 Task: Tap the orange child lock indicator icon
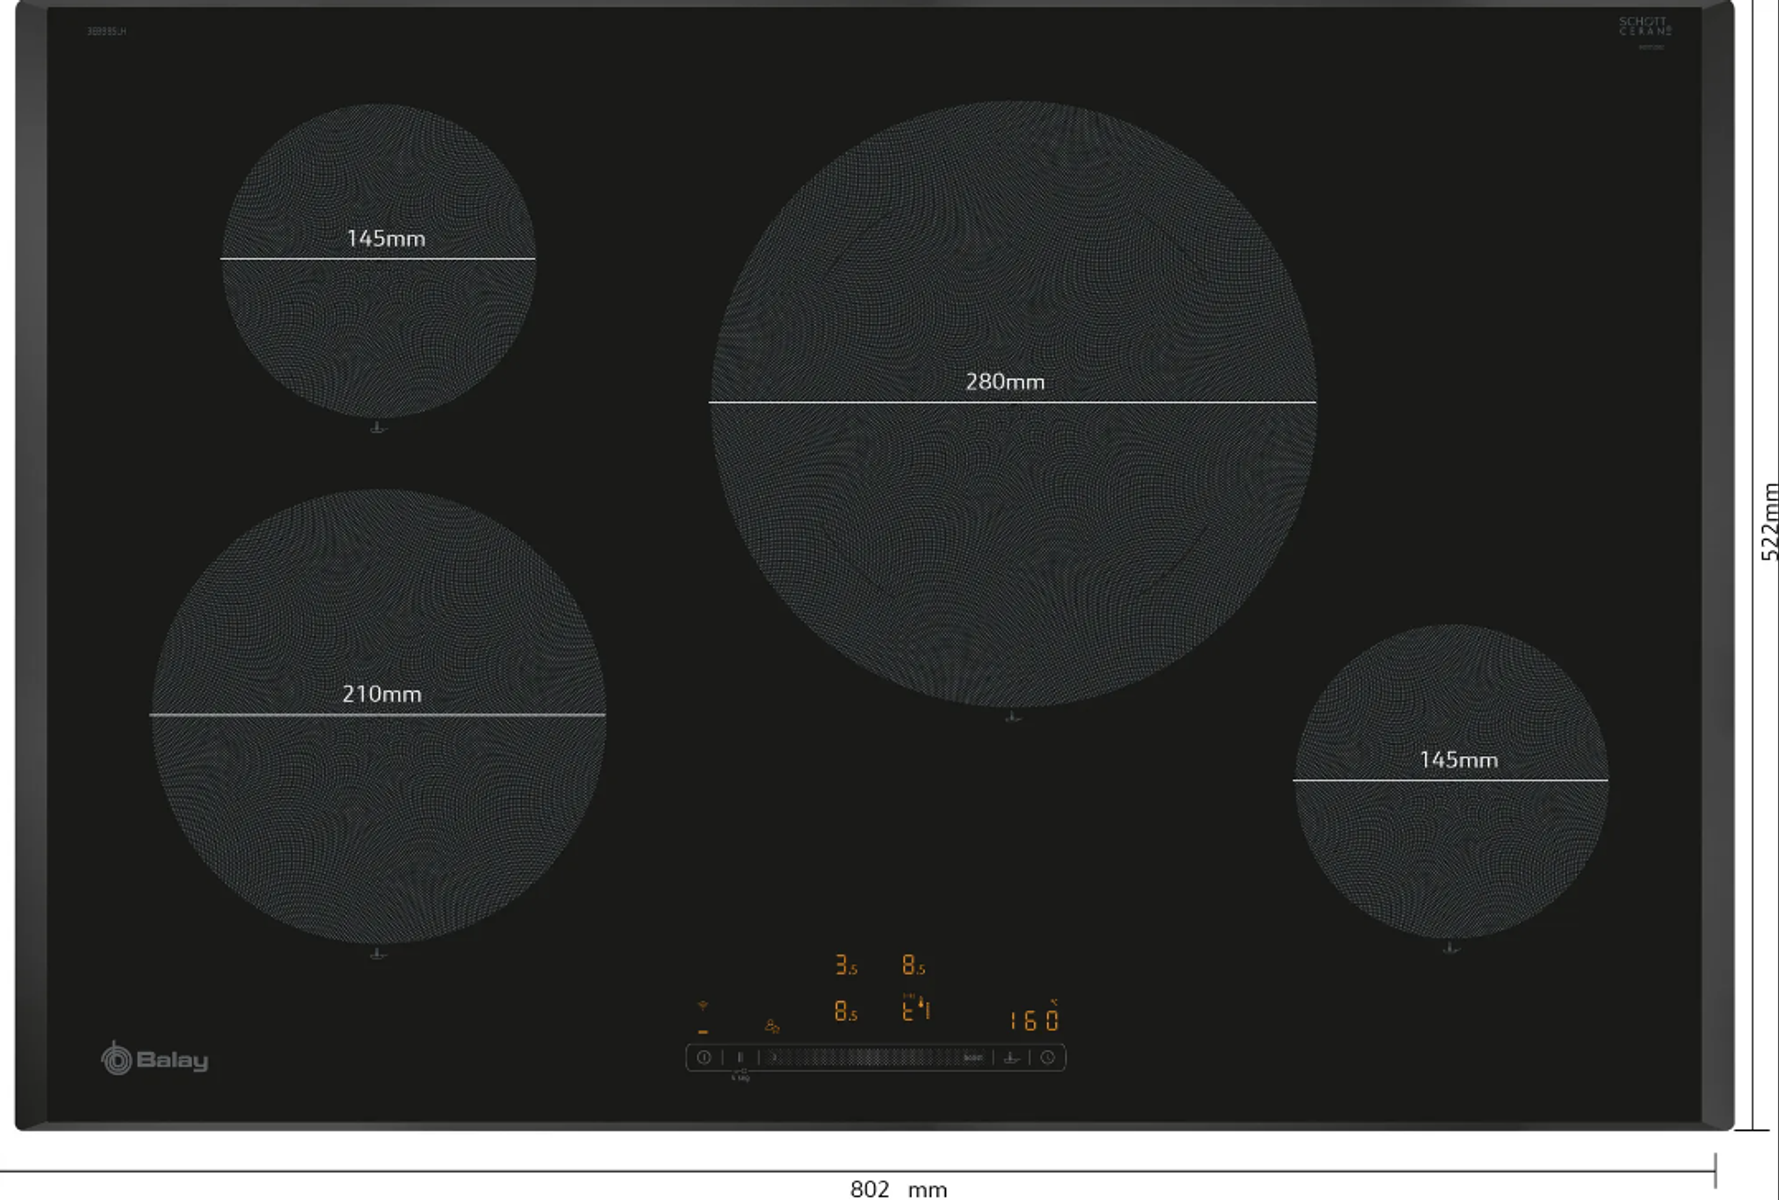point(772,1026)
